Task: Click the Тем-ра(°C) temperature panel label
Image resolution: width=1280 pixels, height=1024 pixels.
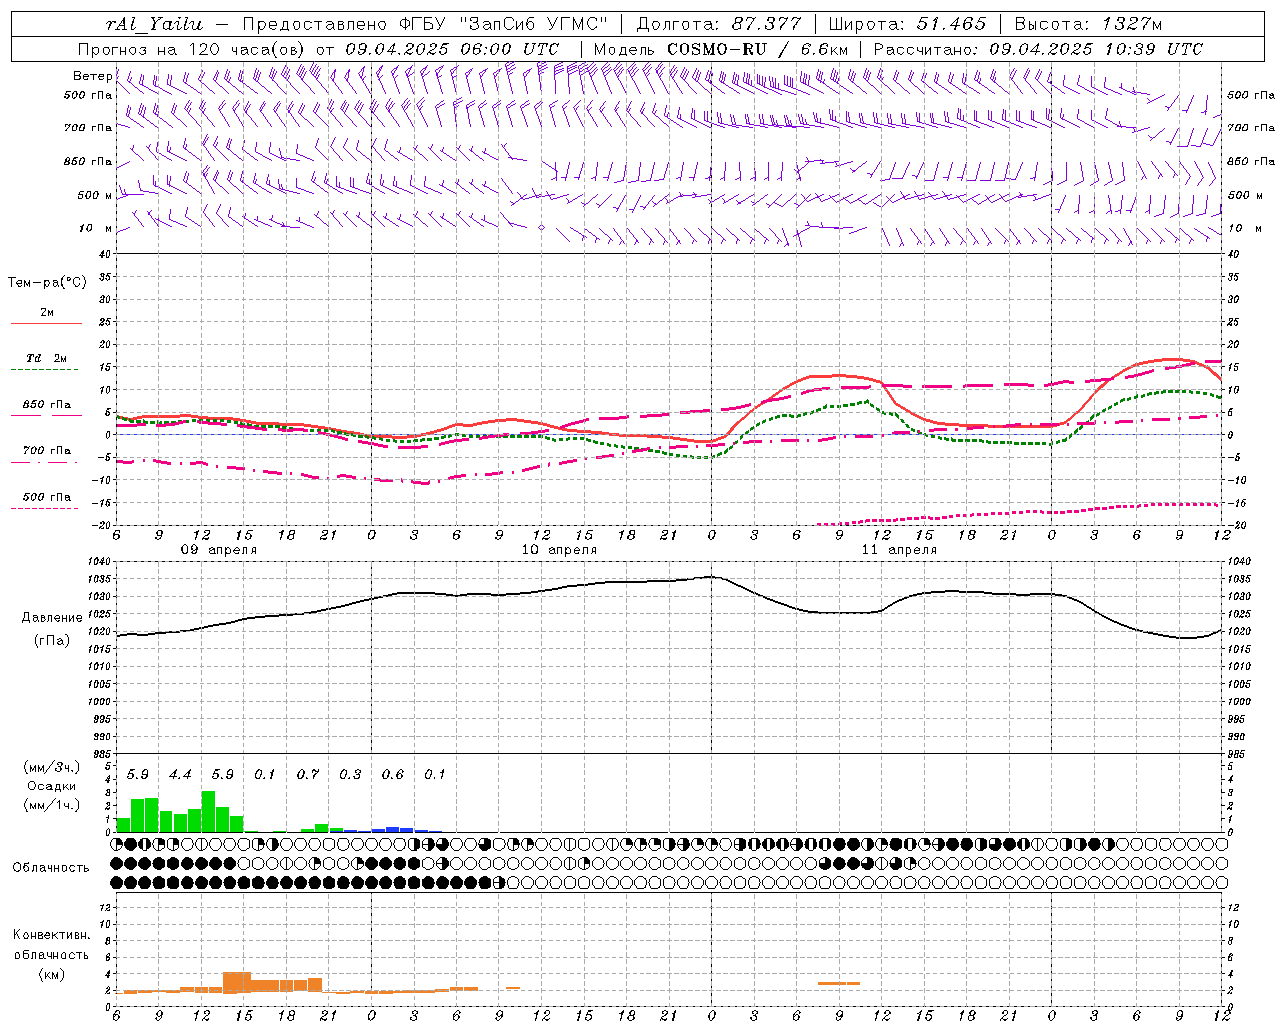Action: point(47,283)
